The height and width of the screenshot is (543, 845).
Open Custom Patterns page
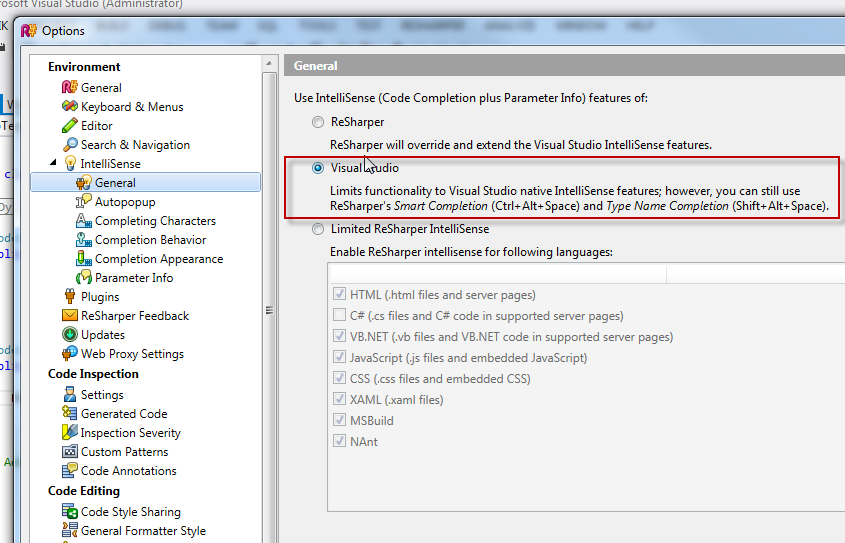124,451
